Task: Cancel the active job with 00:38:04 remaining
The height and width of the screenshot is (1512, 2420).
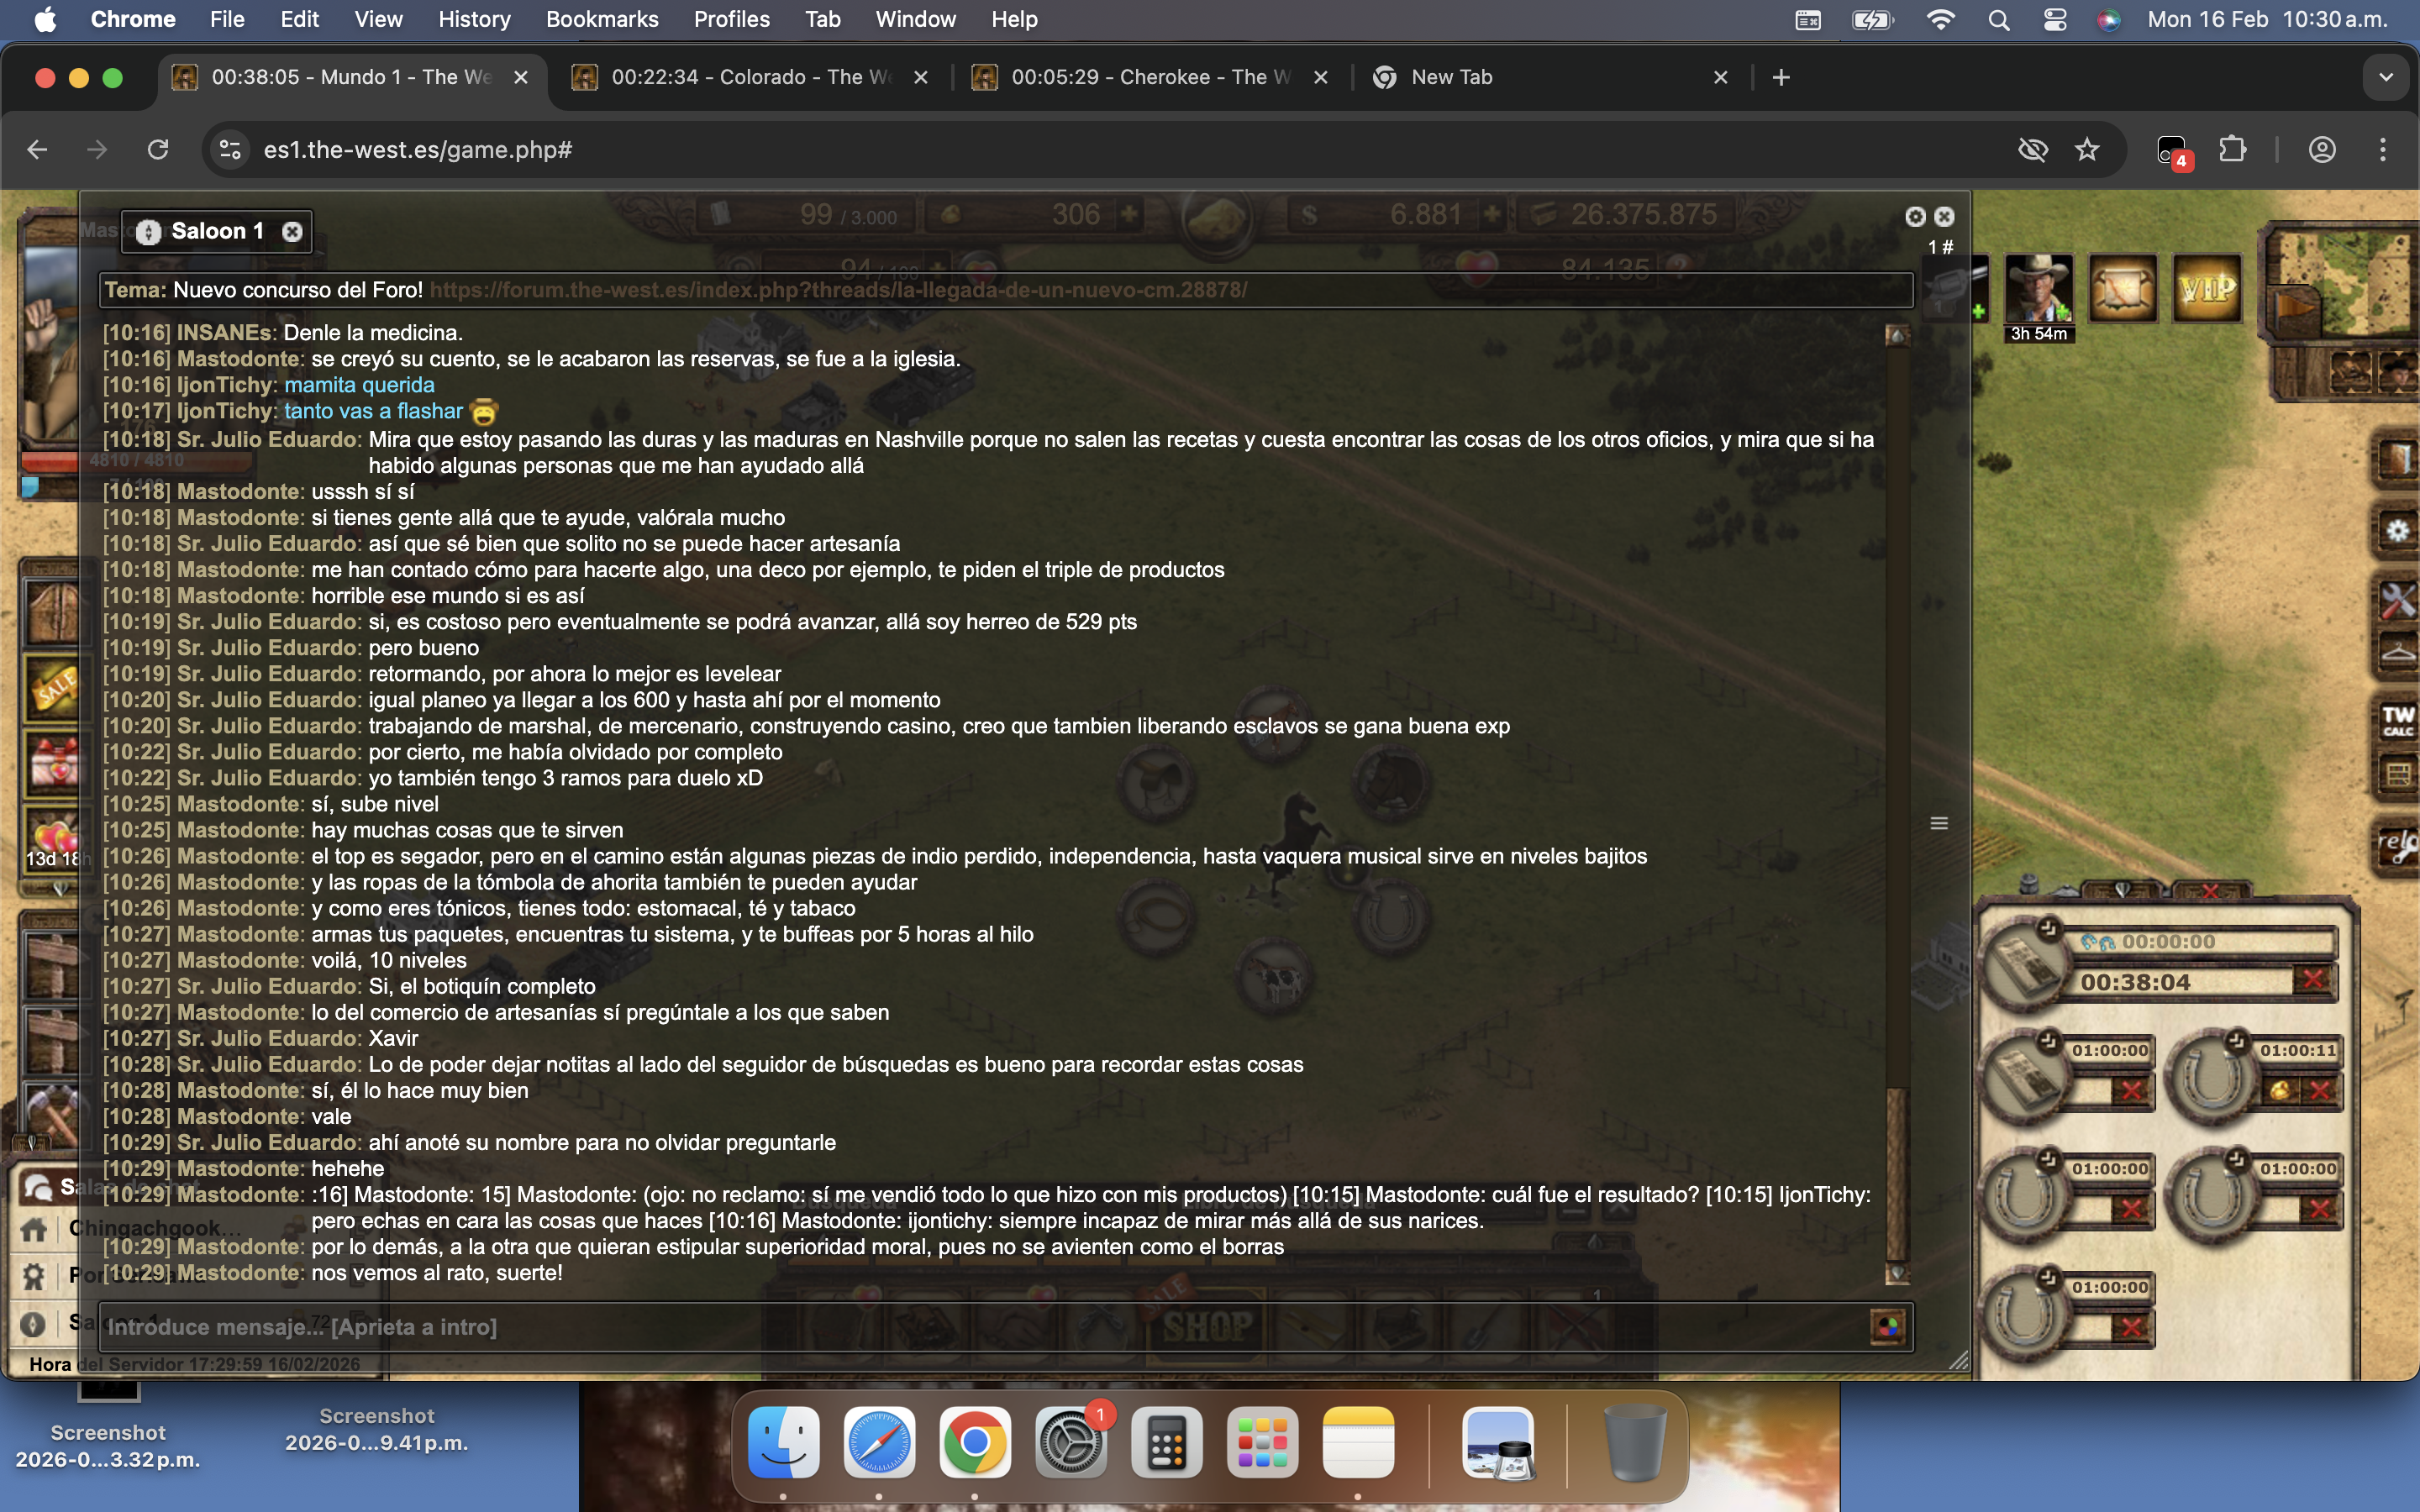Action: click(2314, 981)
